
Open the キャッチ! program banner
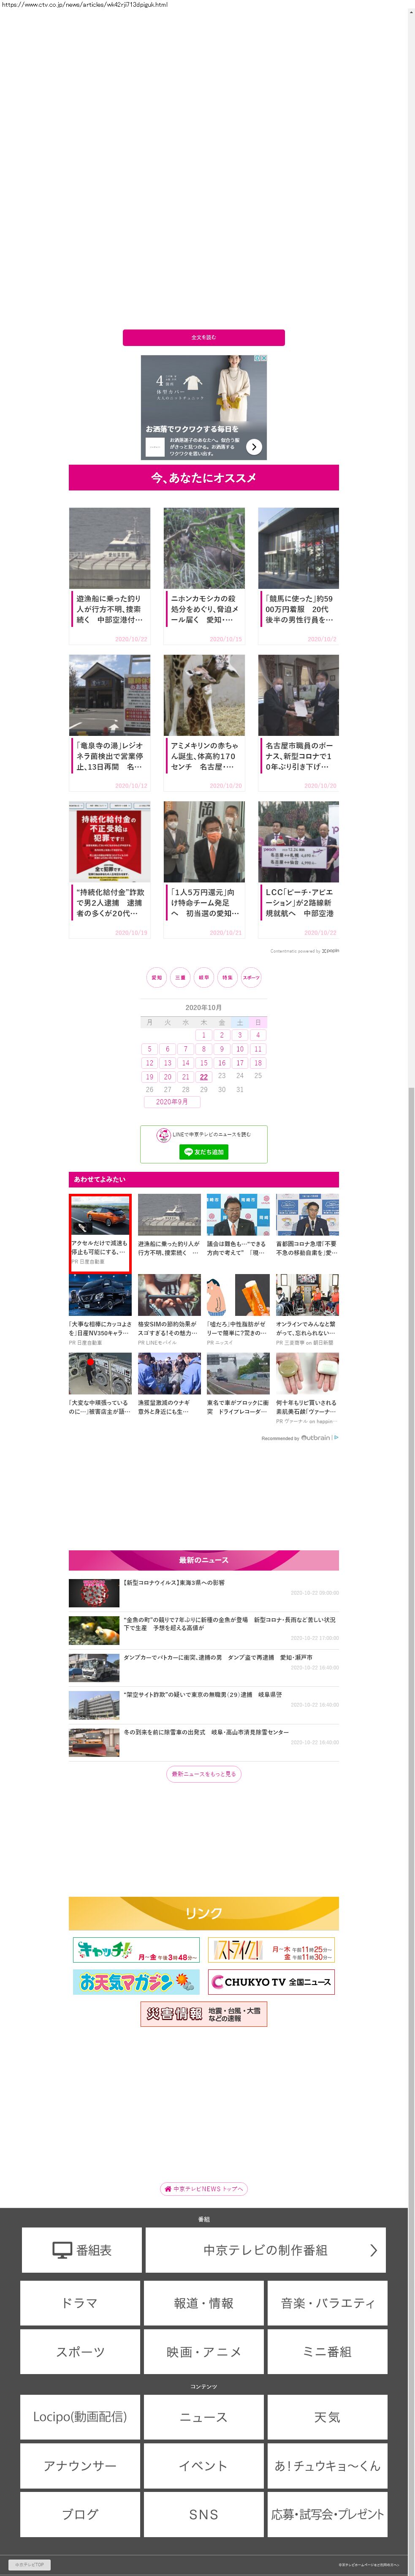[136, 1950]
